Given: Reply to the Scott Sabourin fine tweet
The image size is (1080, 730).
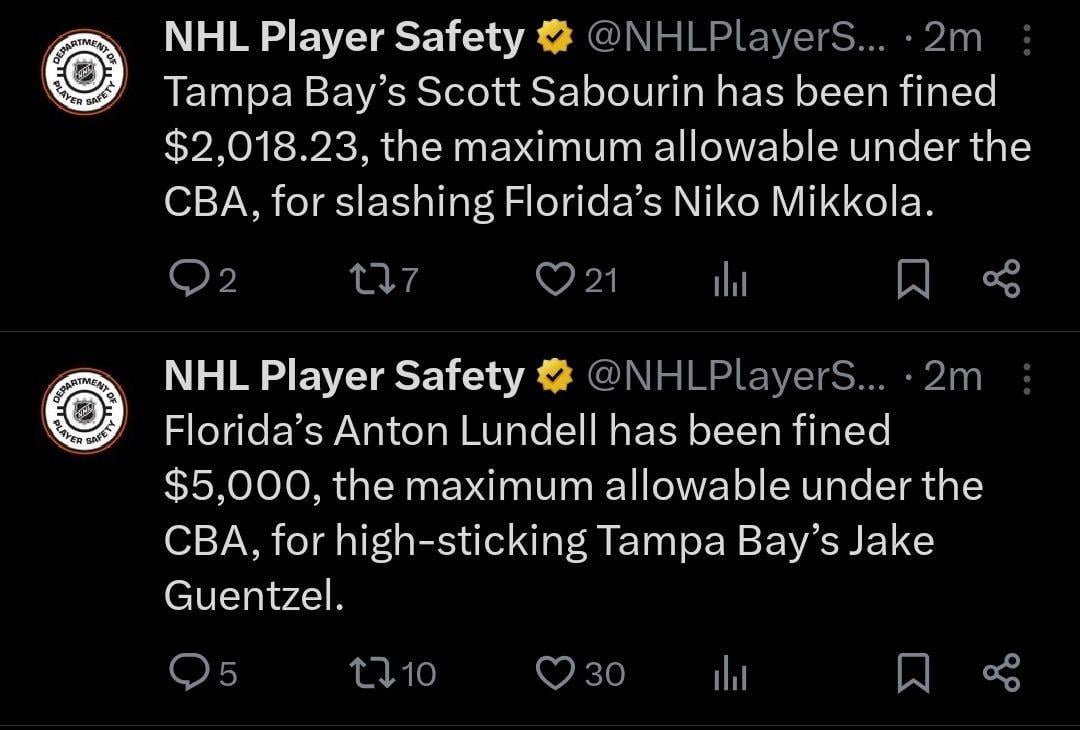Looking at the screenshot, I should [x=184, y=281].
